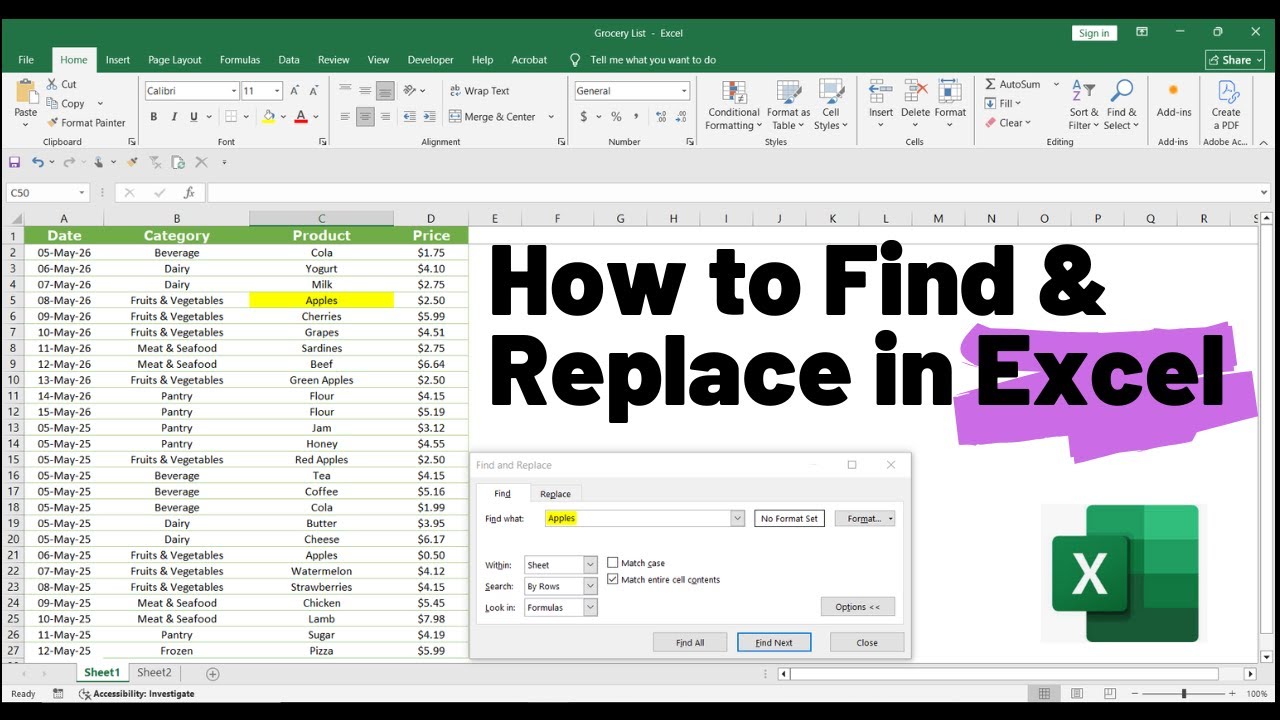
Task: Open the Sort & Filter menu
Action: [1083, 105]
